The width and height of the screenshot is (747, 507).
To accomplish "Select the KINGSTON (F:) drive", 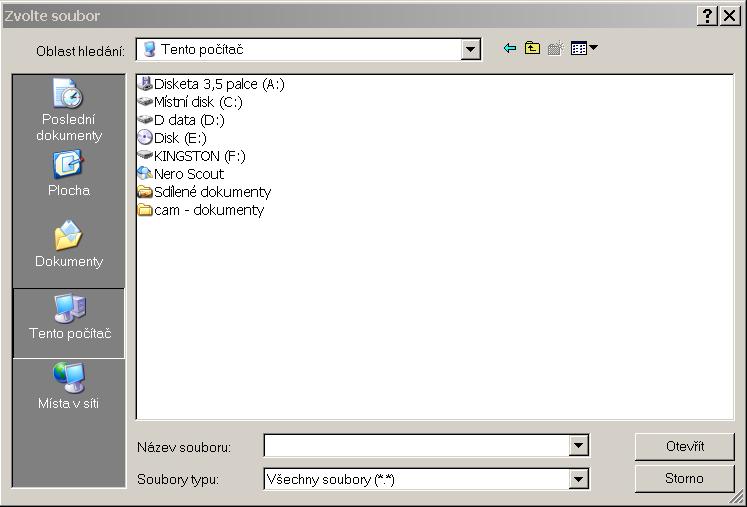I will pyautogui.click(x=198, y=156).
